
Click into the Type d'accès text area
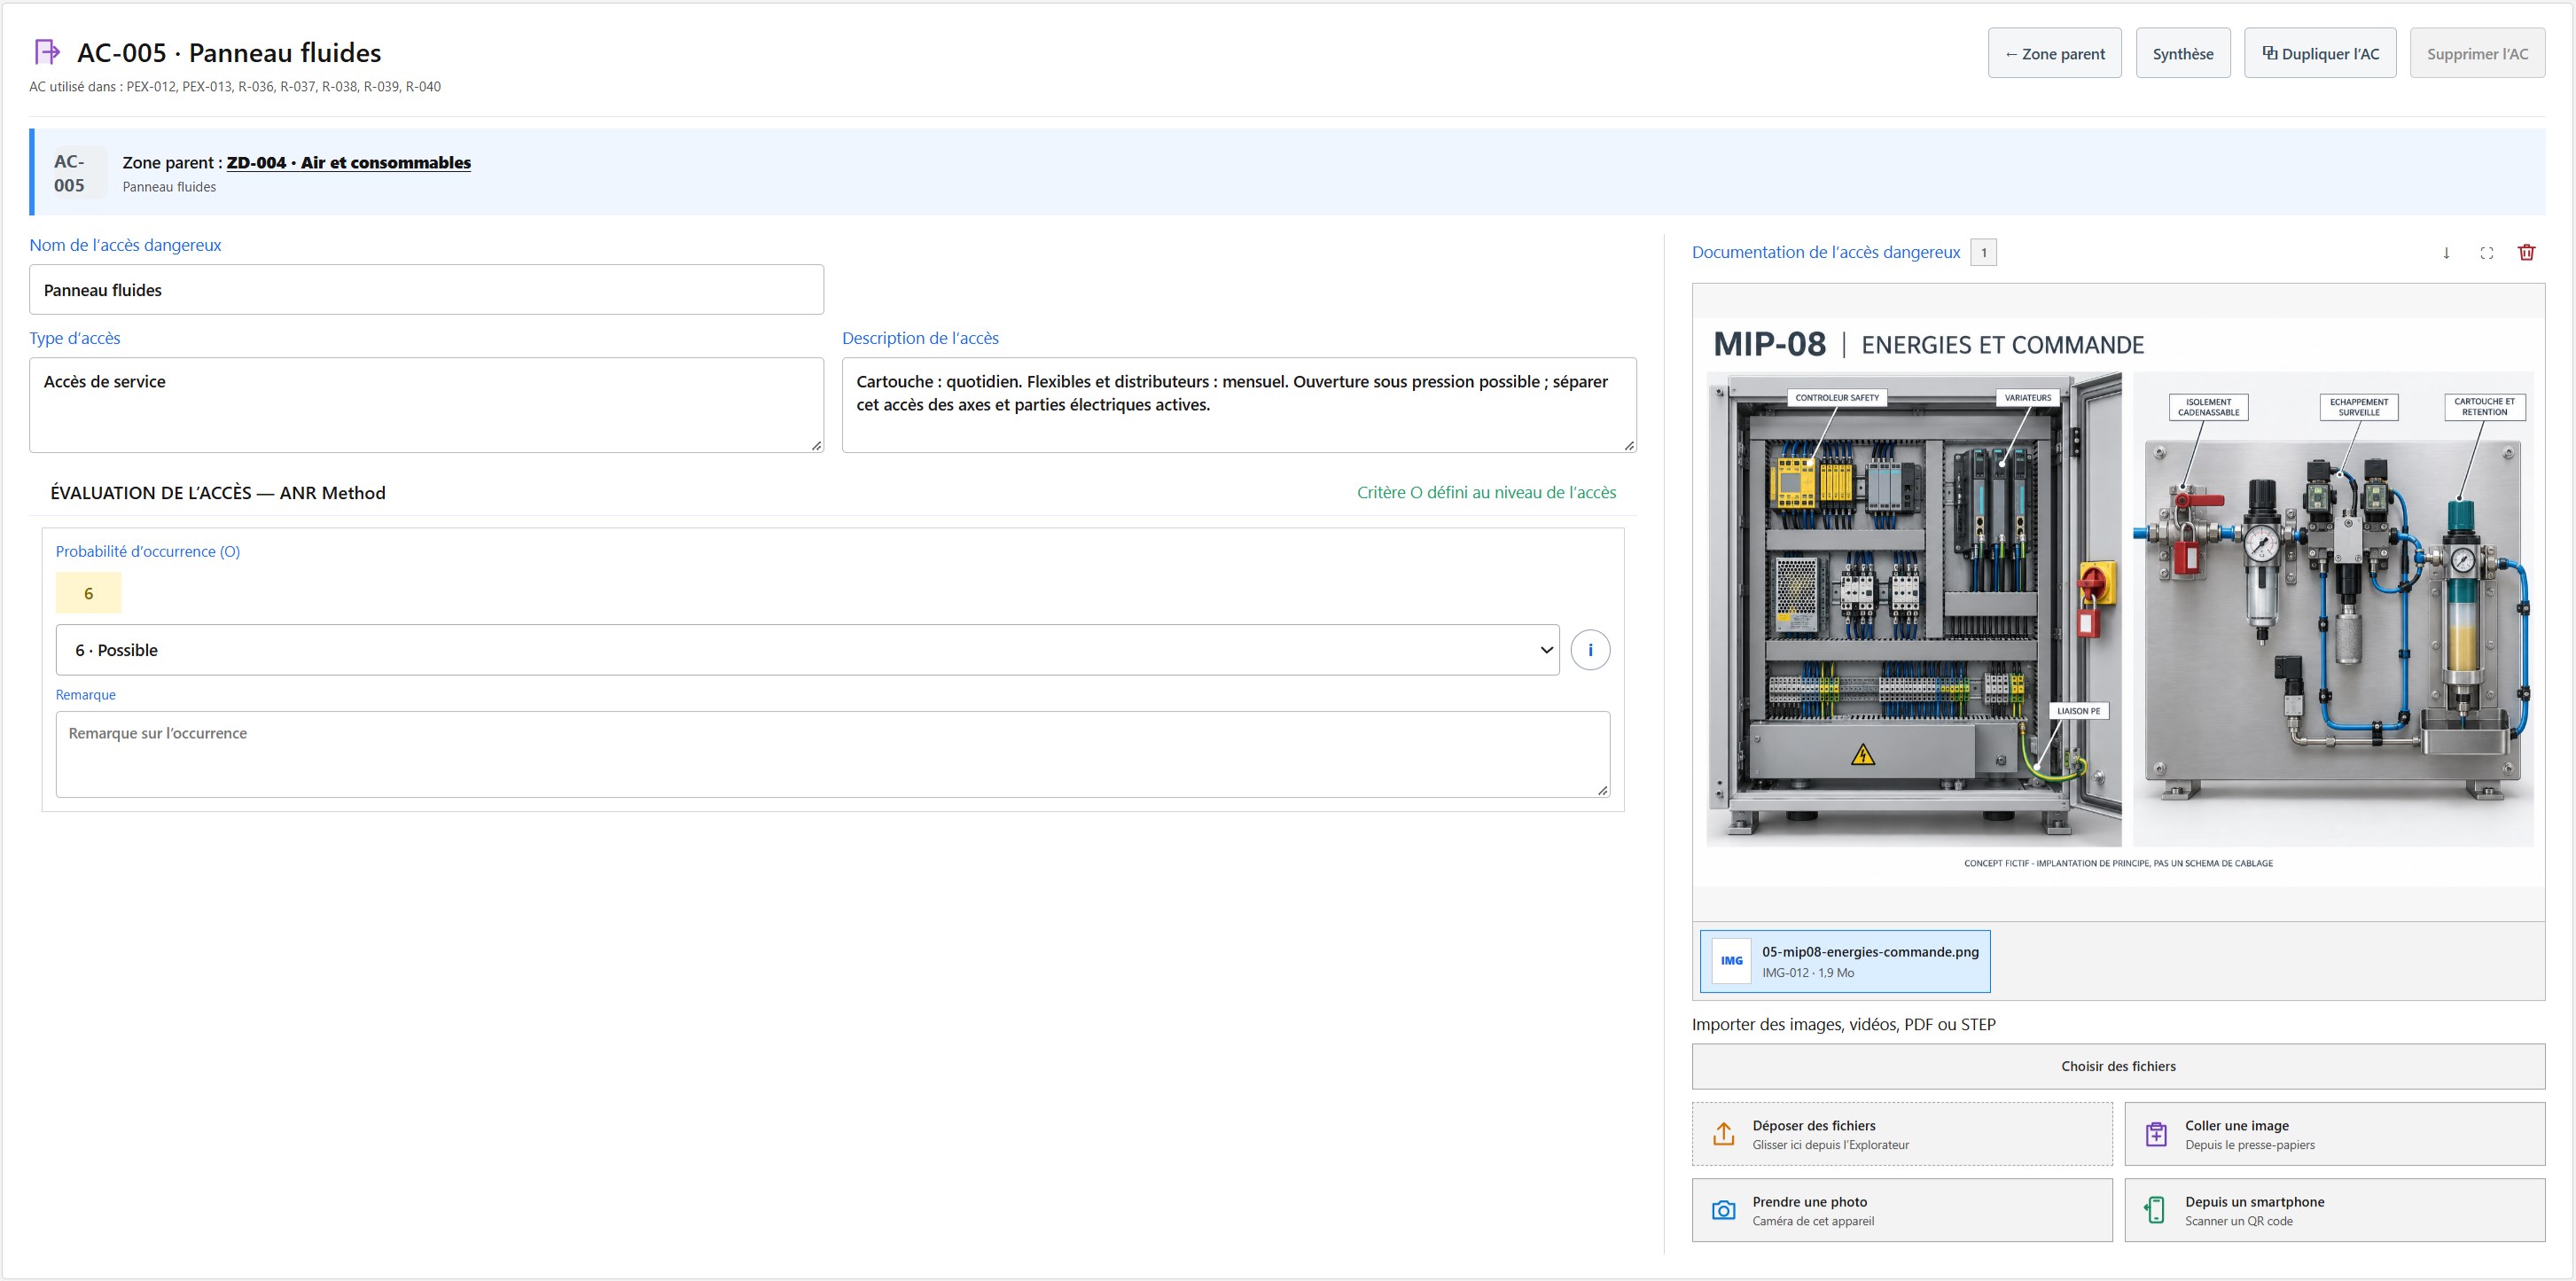pyautogui.click(x=426, y=405)
